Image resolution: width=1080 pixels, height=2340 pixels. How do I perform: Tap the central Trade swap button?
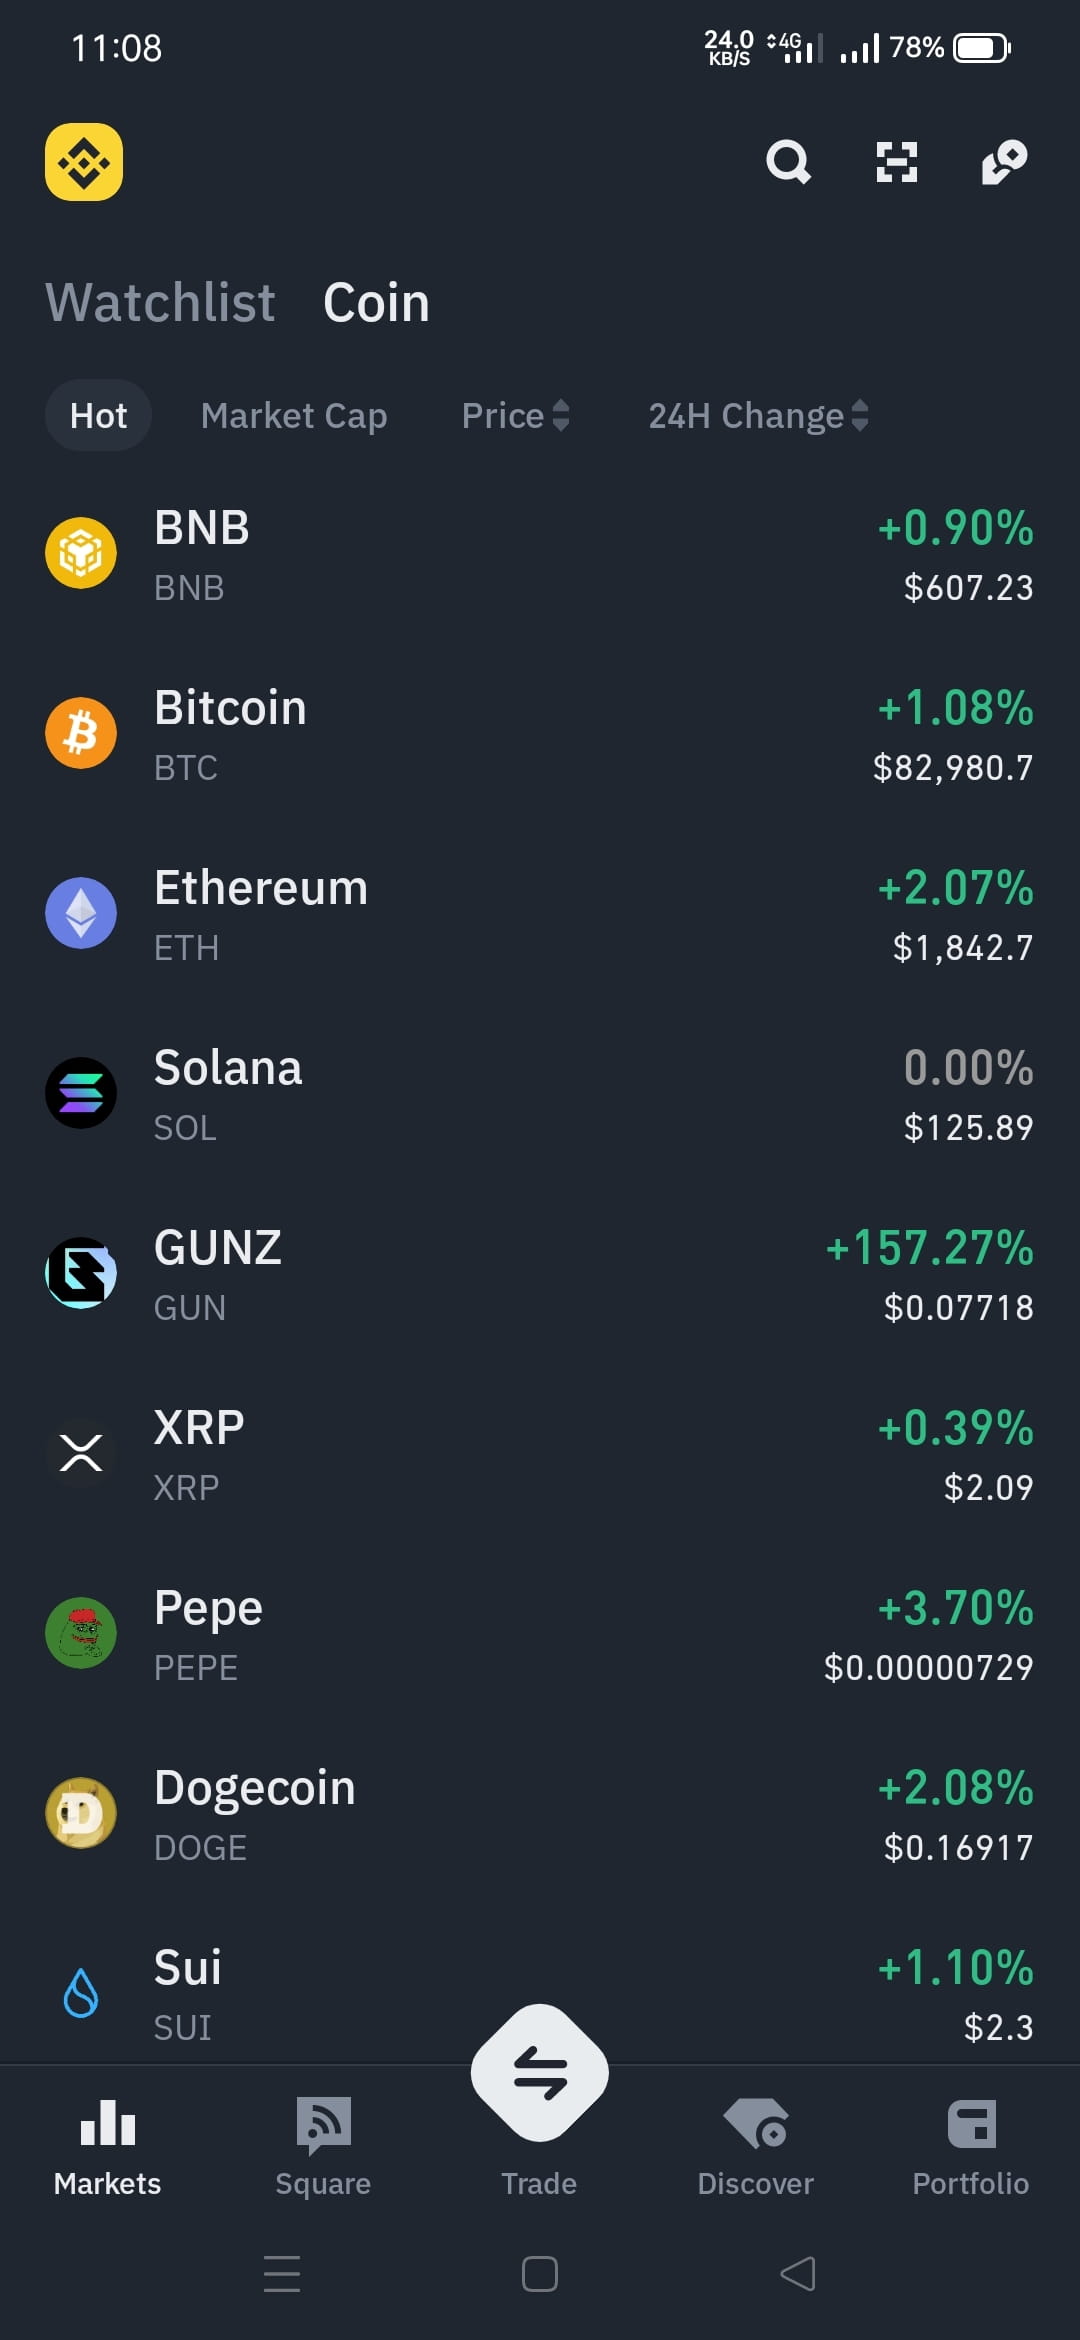tap(540, 2072)
